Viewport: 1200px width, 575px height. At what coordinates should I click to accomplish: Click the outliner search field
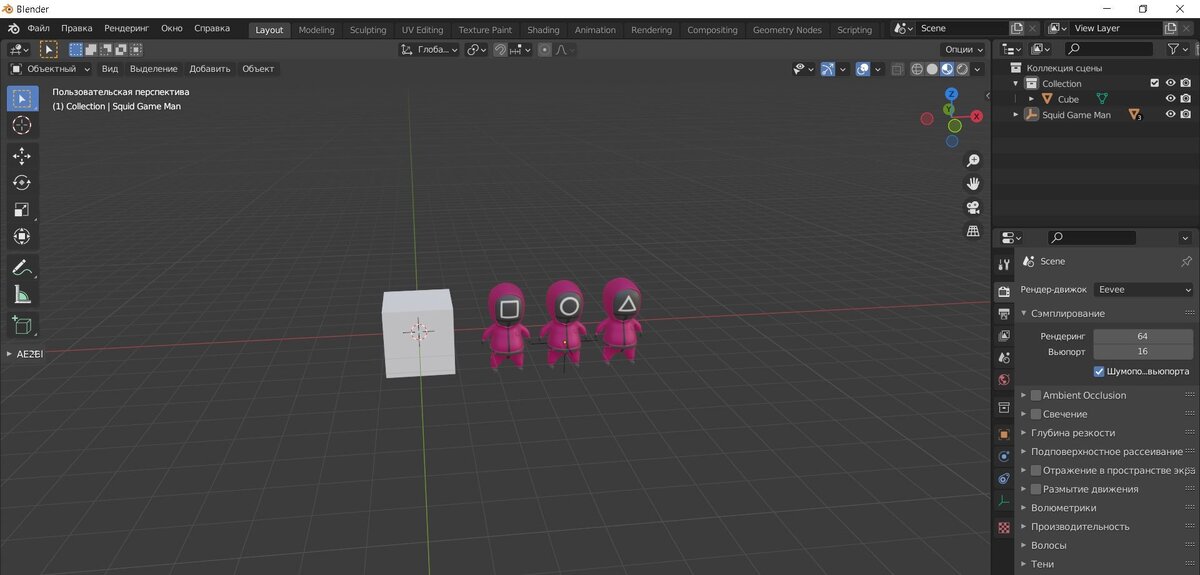click(1107, 48)
